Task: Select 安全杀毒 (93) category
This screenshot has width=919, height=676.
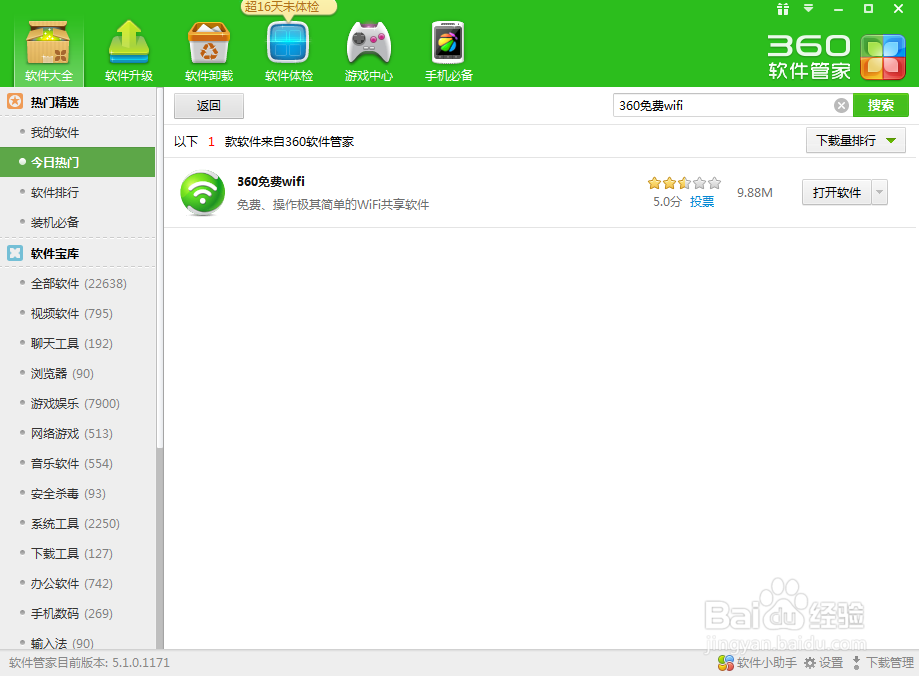Action: (x=77, y=494)
